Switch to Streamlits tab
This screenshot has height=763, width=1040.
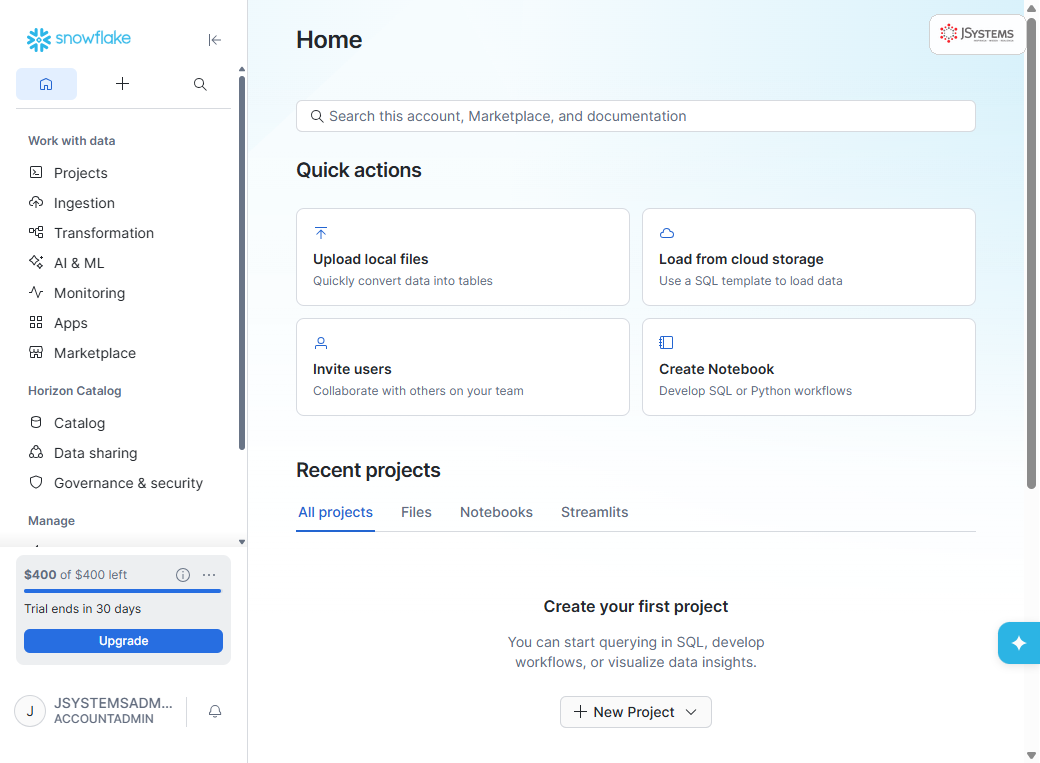[x=595, y=512]
